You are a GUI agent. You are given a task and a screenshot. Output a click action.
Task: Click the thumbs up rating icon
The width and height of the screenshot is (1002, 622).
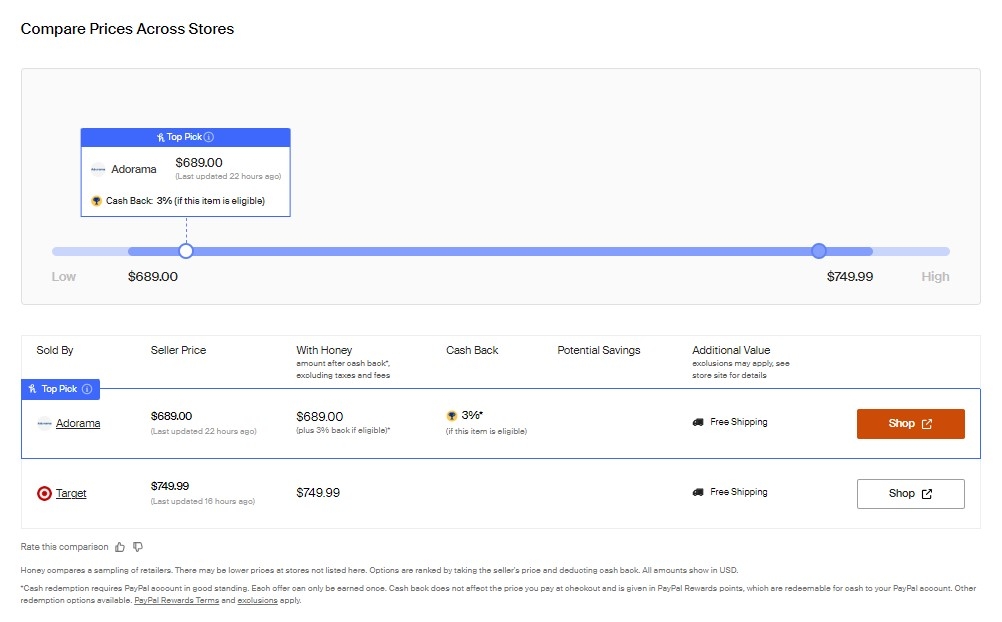coord(120,547)
